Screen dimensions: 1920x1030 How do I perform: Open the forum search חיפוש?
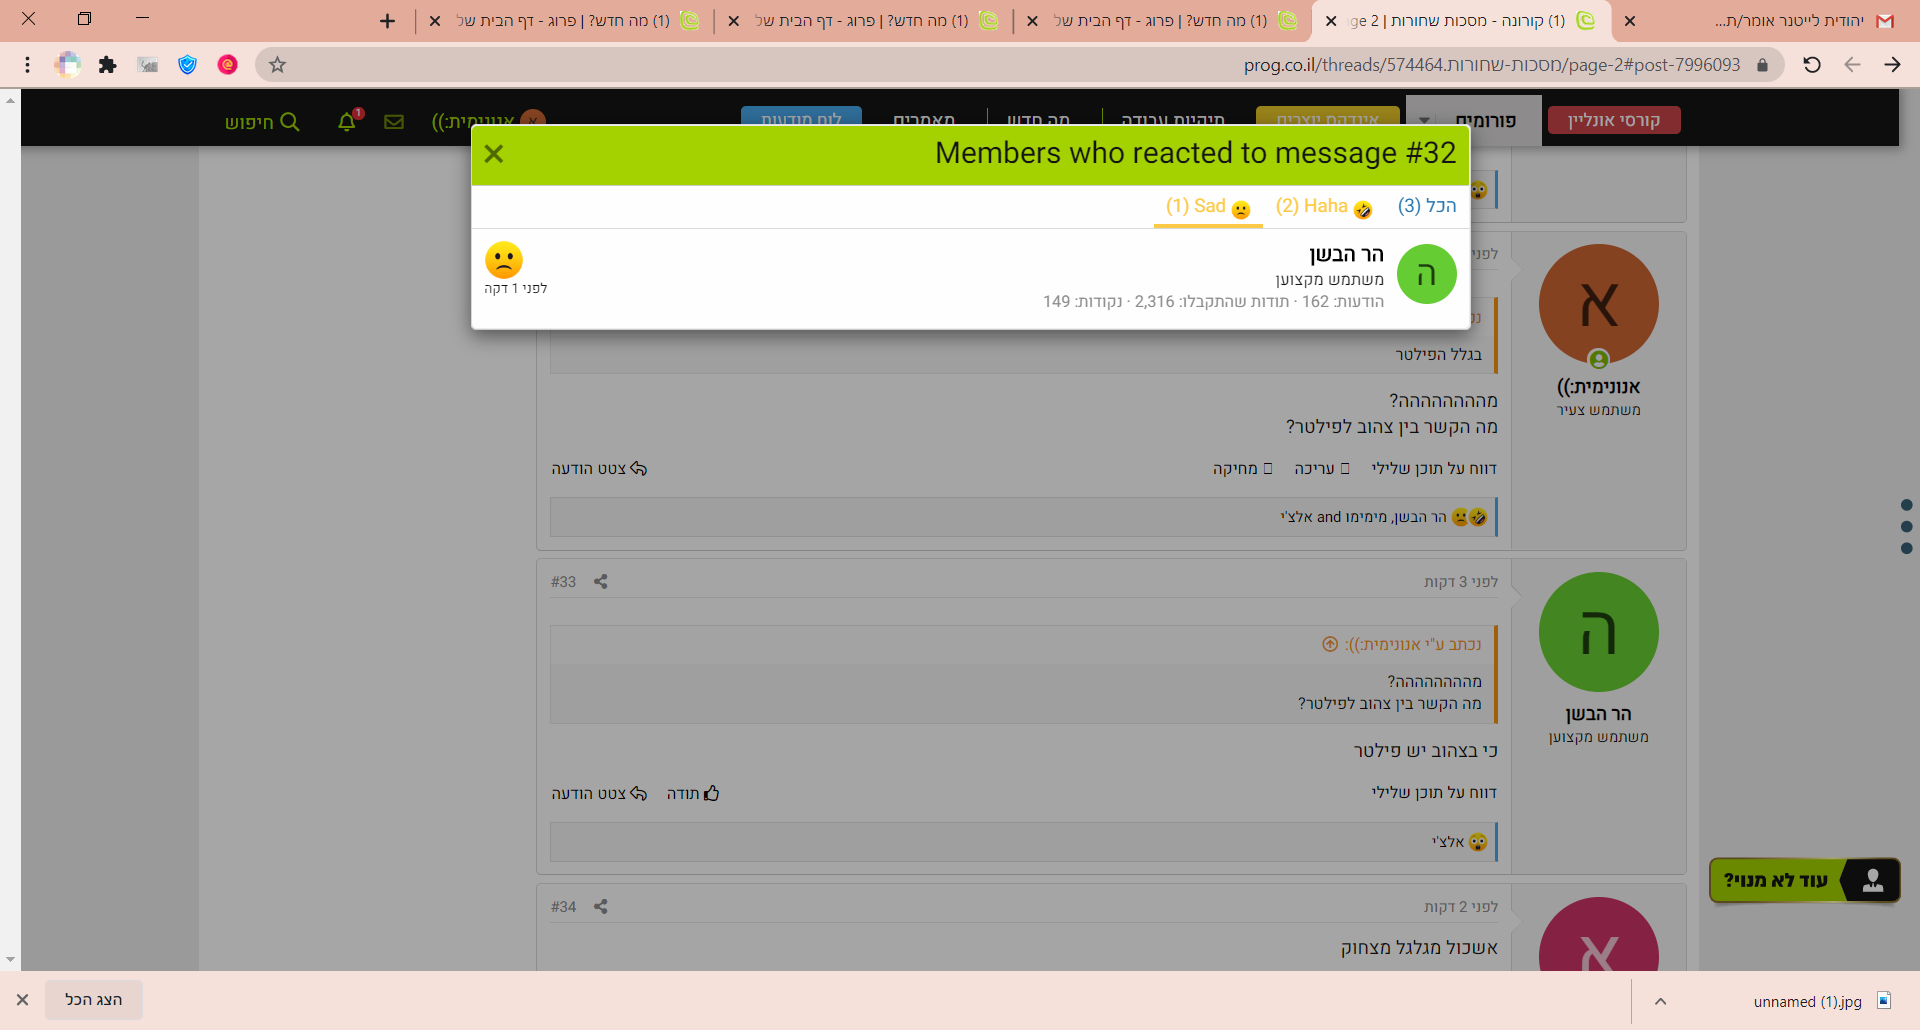(x=262, y=121)
